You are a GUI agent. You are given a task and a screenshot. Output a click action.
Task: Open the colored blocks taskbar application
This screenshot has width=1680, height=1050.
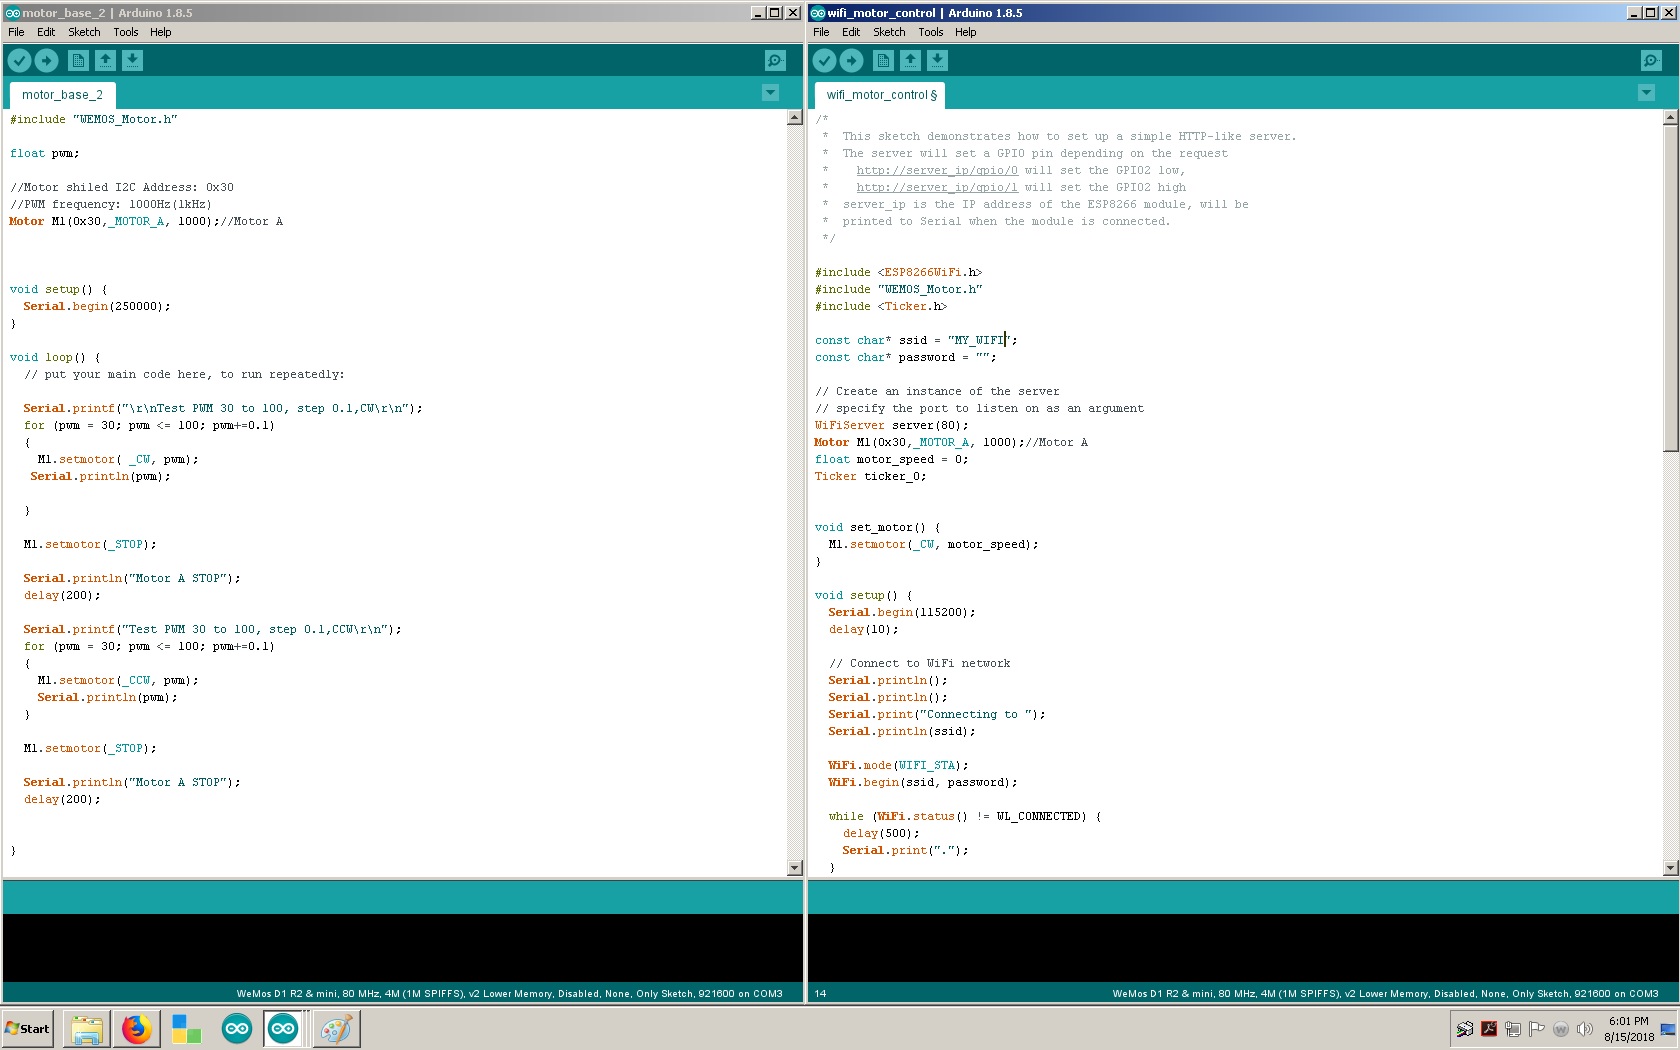(186, 1028)
